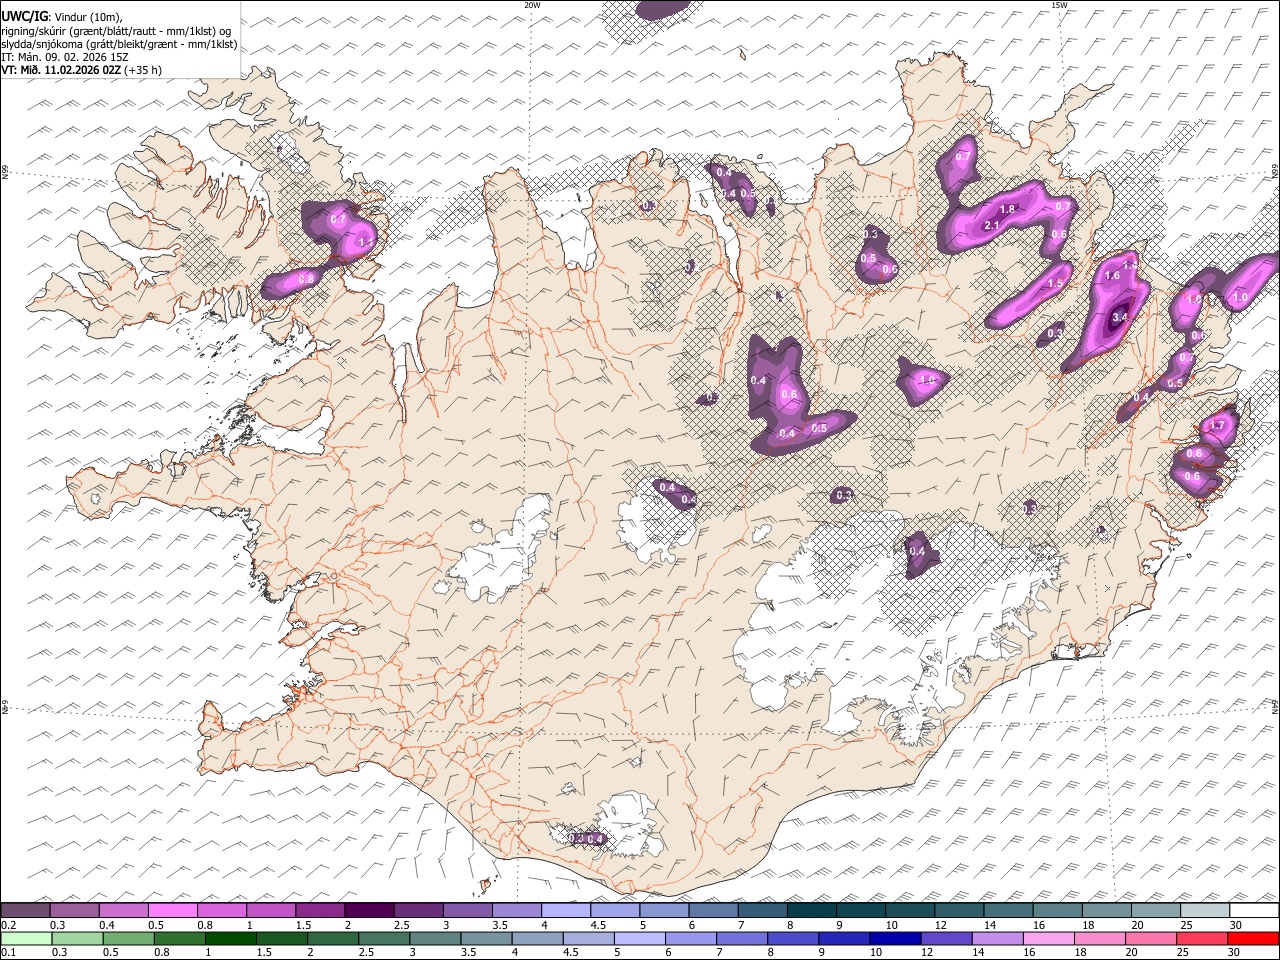Click the UWC/IG title label

[x=24, y=16]
